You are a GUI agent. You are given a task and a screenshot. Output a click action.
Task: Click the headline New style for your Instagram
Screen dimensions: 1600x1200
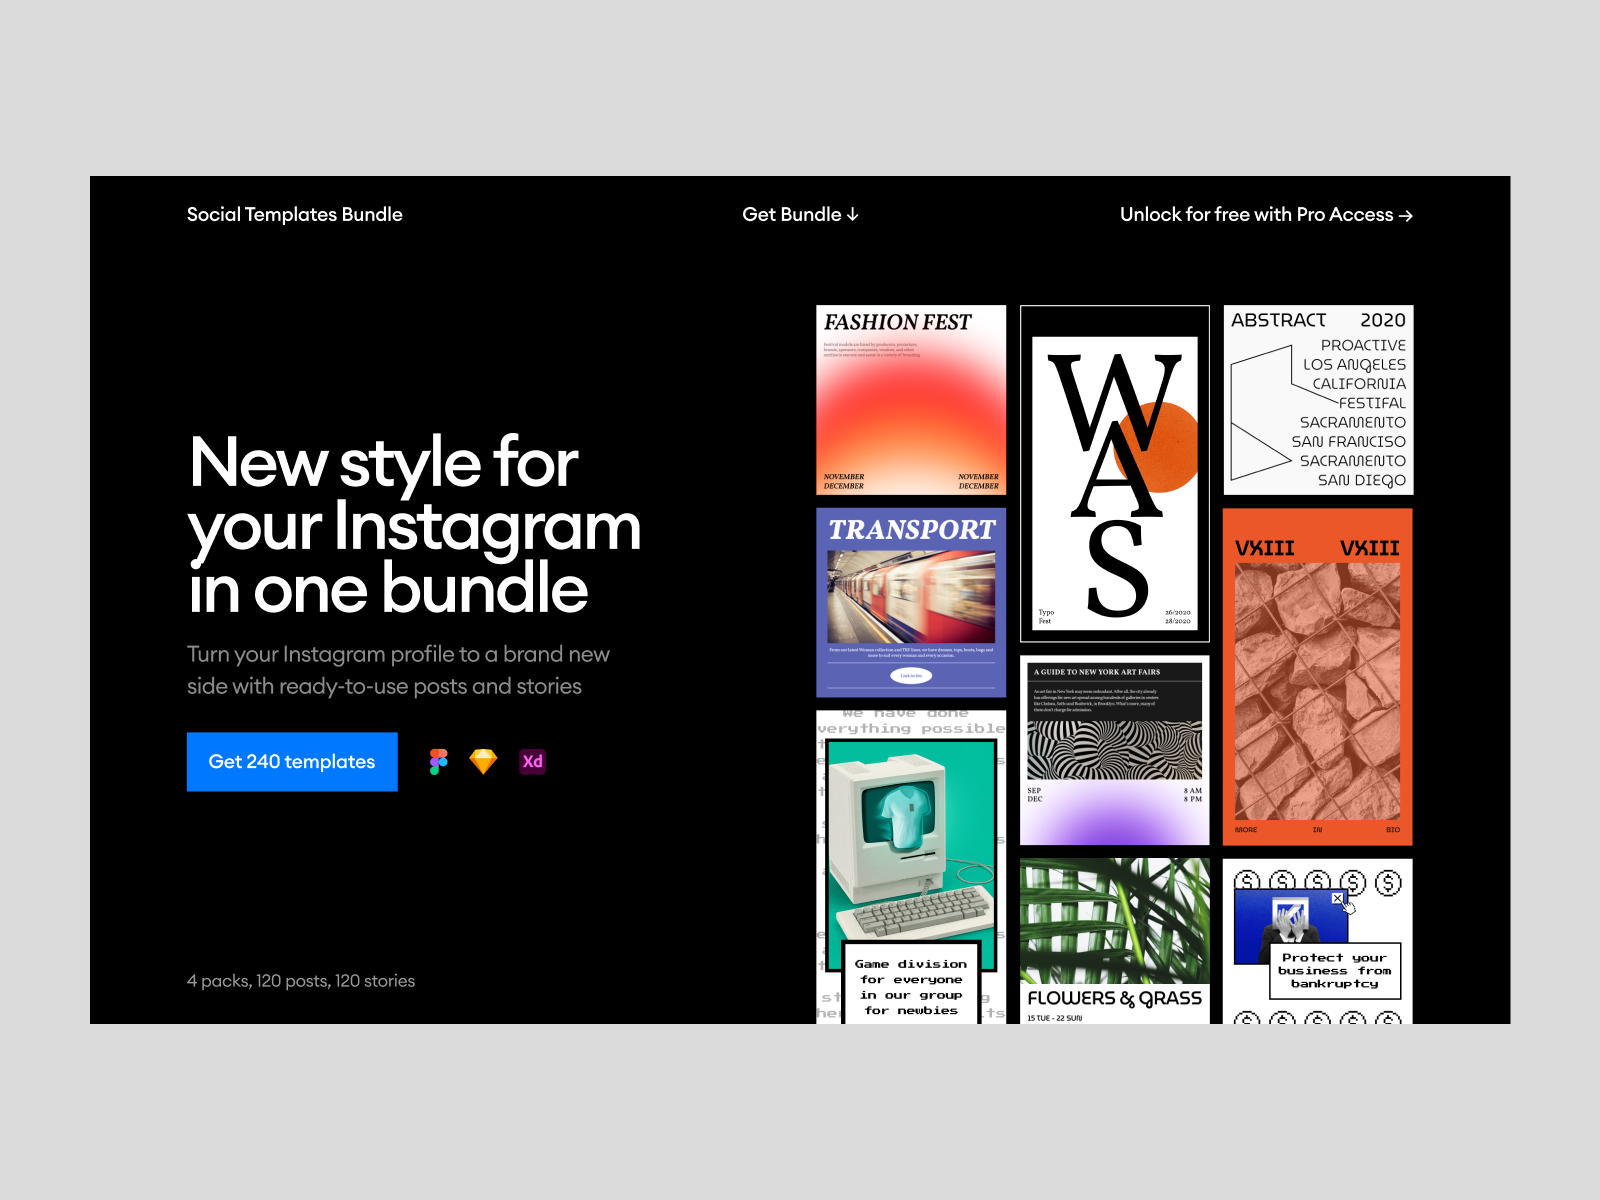point(414,525)
